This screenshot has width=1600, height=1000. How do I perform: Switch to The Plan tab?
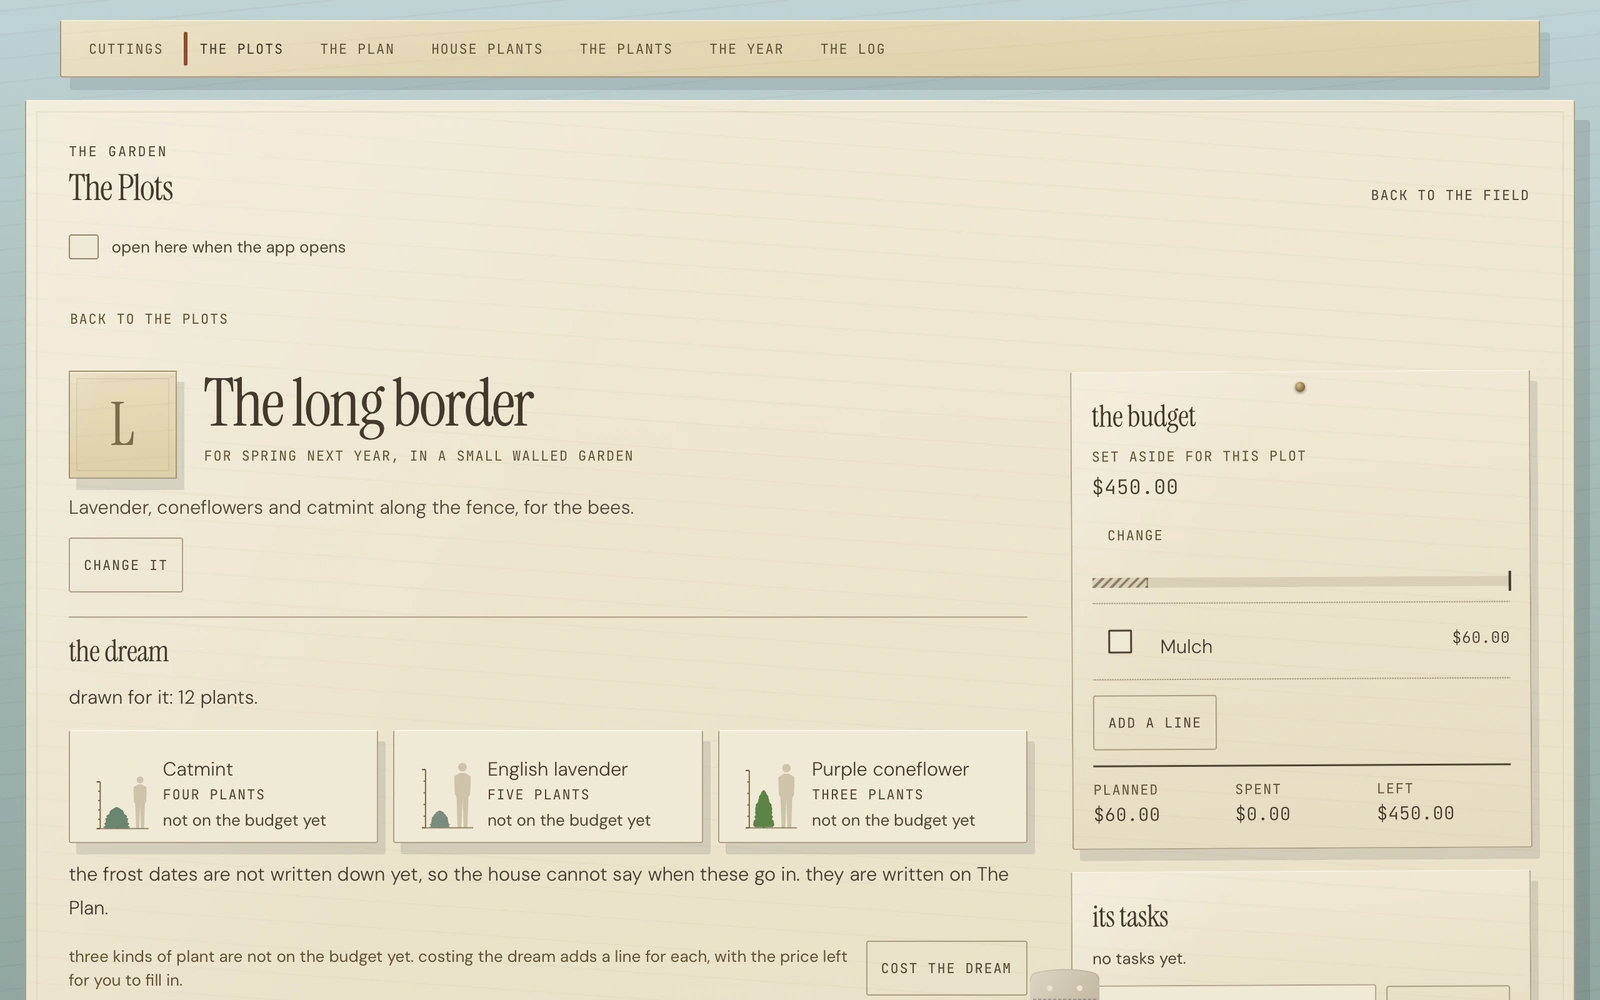point(357,49)
